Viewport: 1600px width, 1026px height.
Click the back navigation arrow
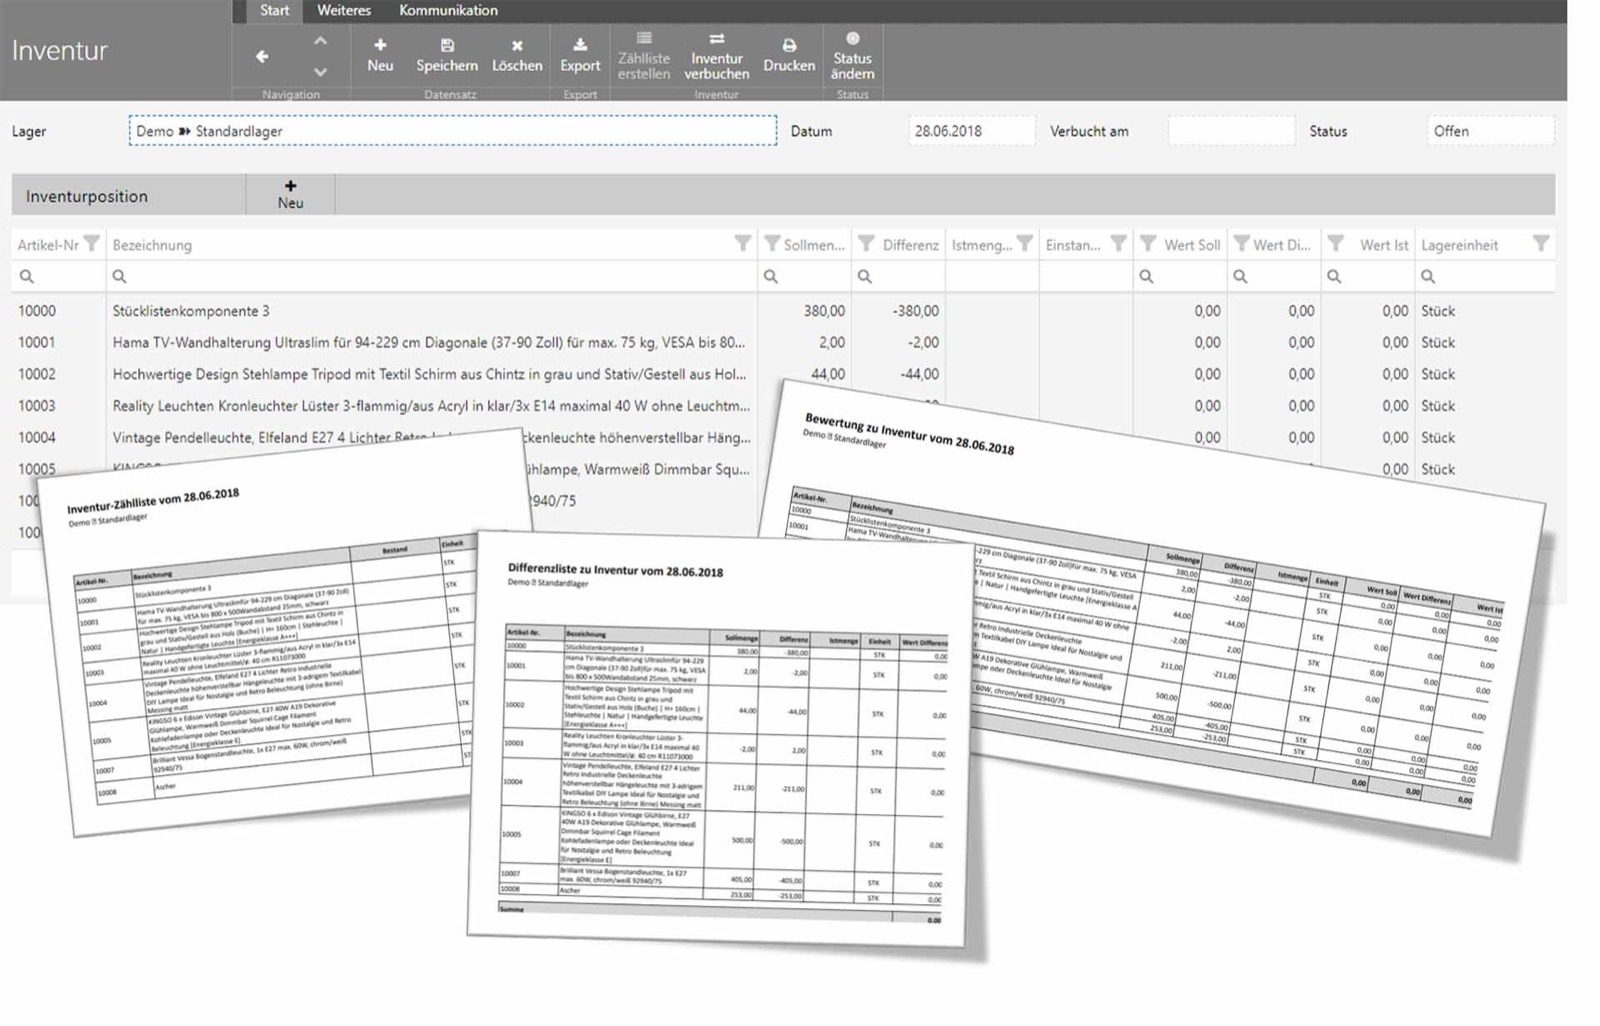tap(262, 57)
